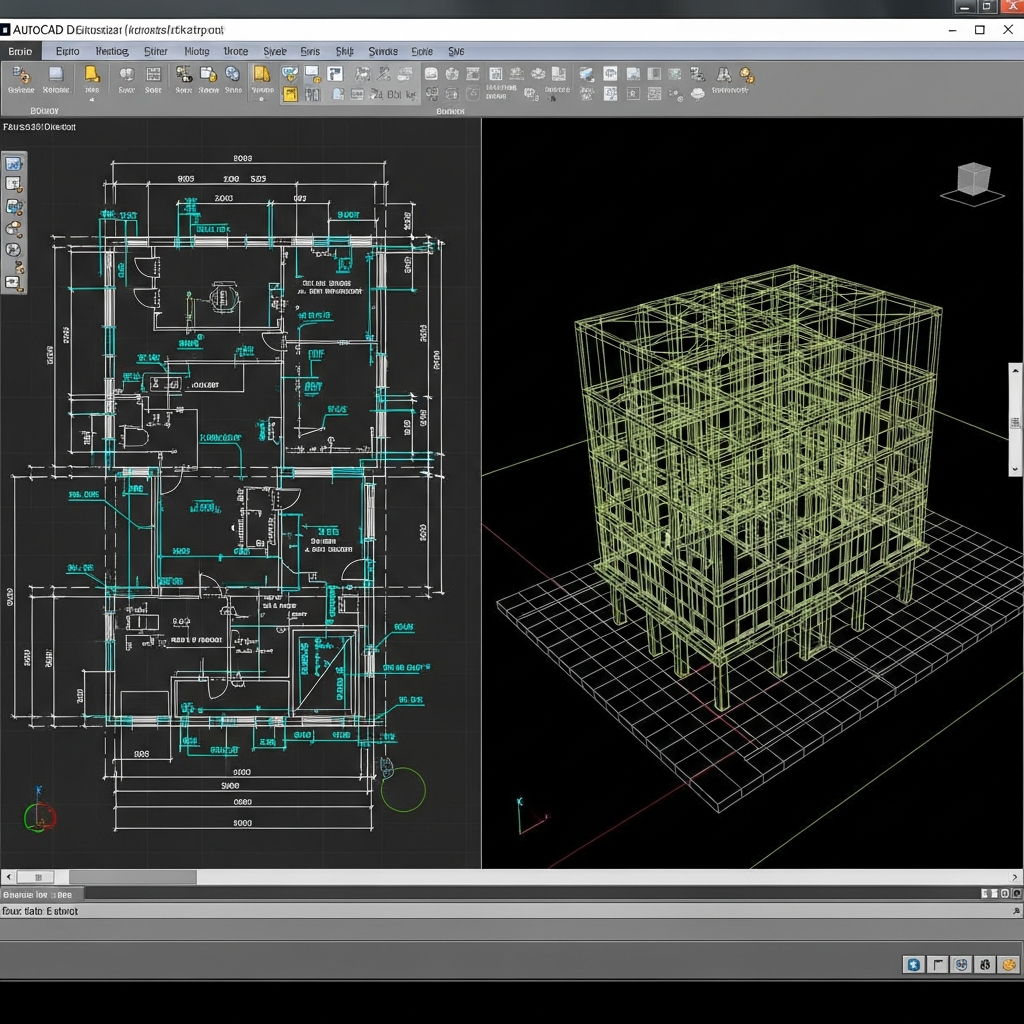
Task: Toggle the L-shaped ortho icon in the status bar
Action: 938,964
